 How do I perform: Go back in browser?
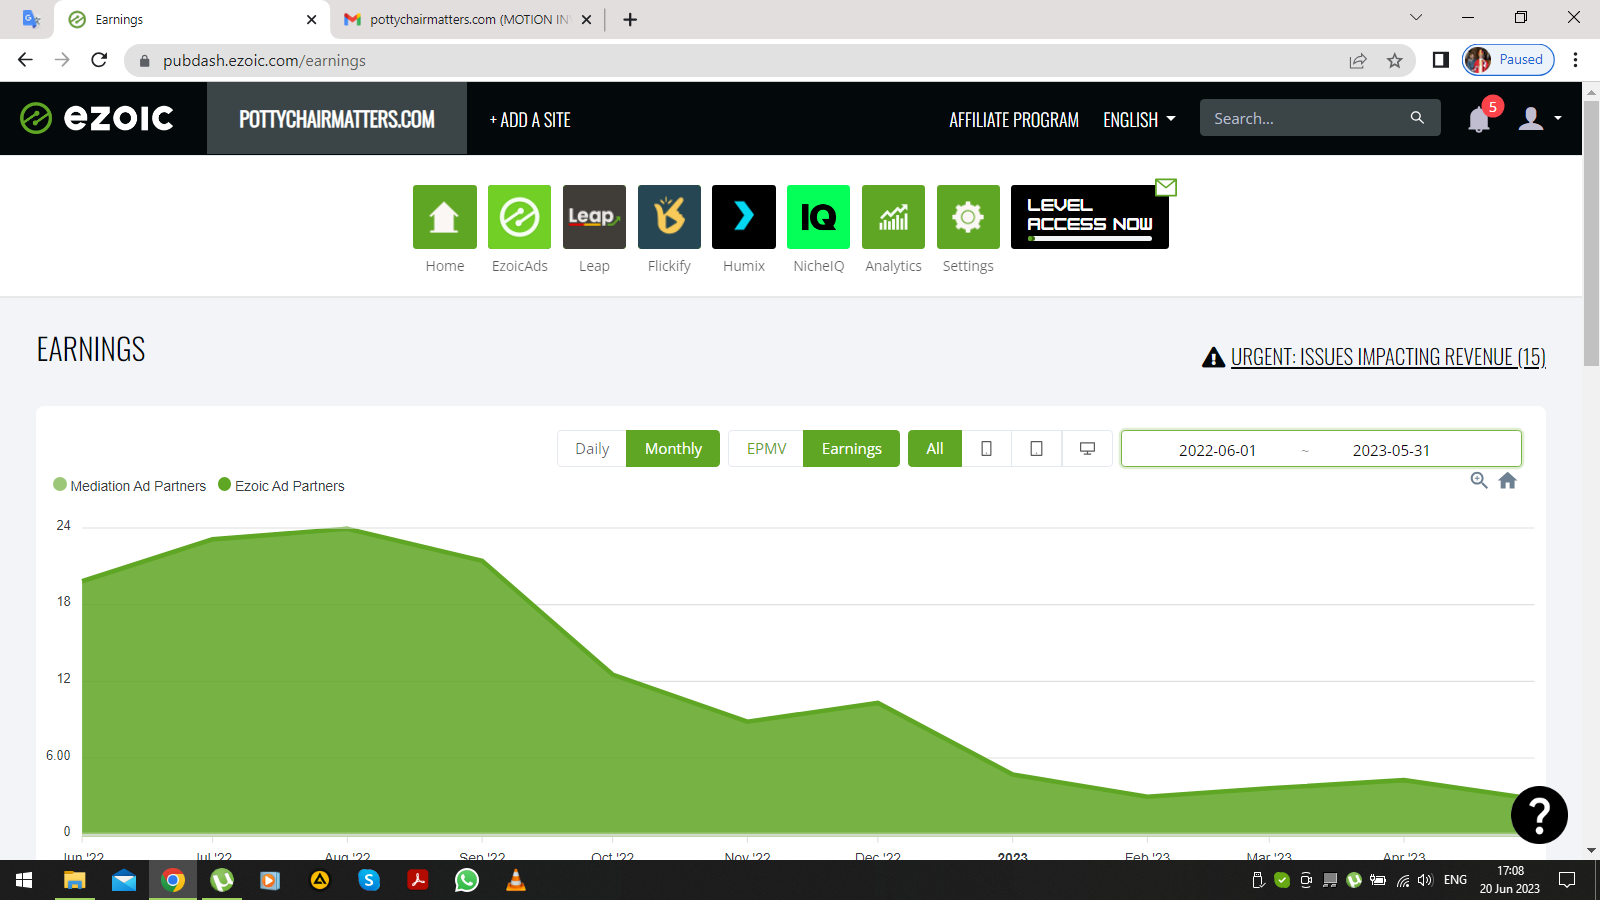point(26,60)
